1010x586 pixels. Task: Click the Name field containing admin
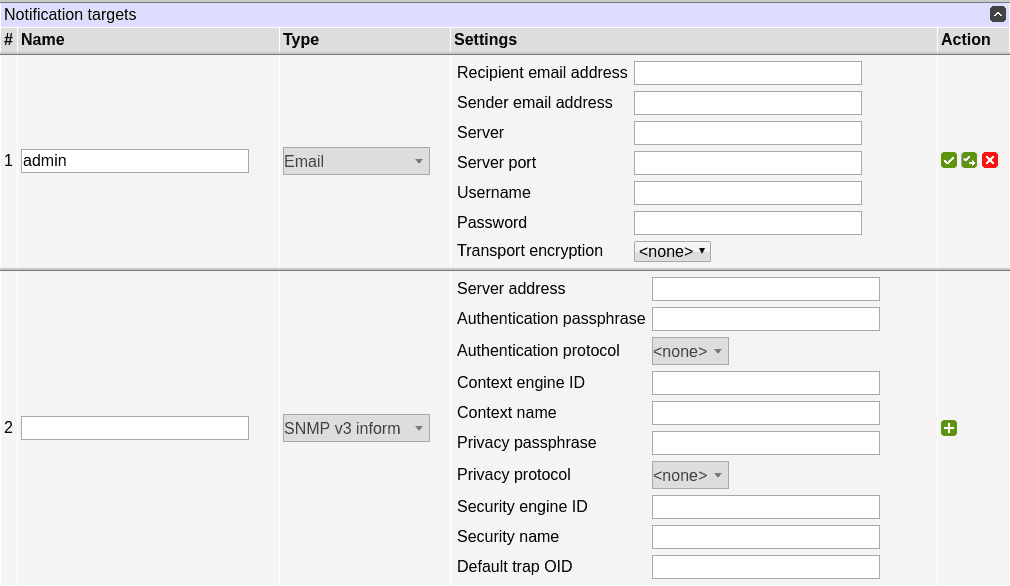click(x=135, y=161)
